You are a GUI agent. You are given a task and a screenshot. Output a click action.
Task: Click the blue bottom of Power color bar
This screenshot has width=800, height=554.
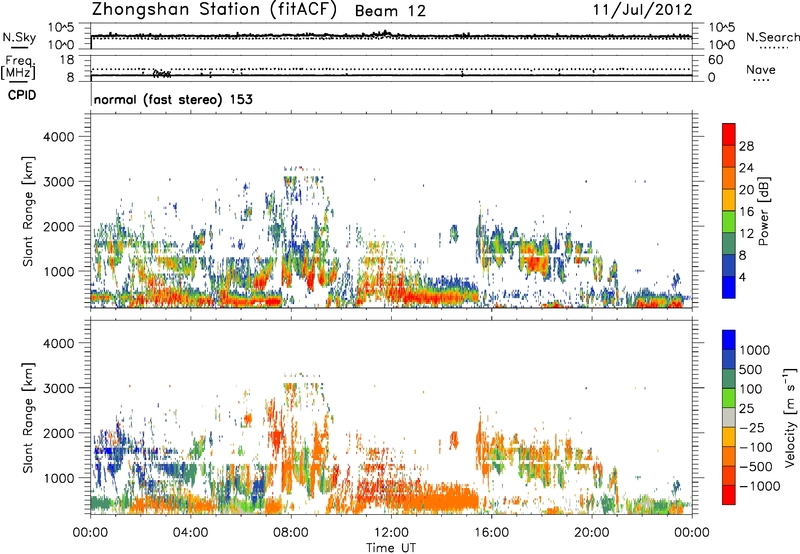point(729,287)
